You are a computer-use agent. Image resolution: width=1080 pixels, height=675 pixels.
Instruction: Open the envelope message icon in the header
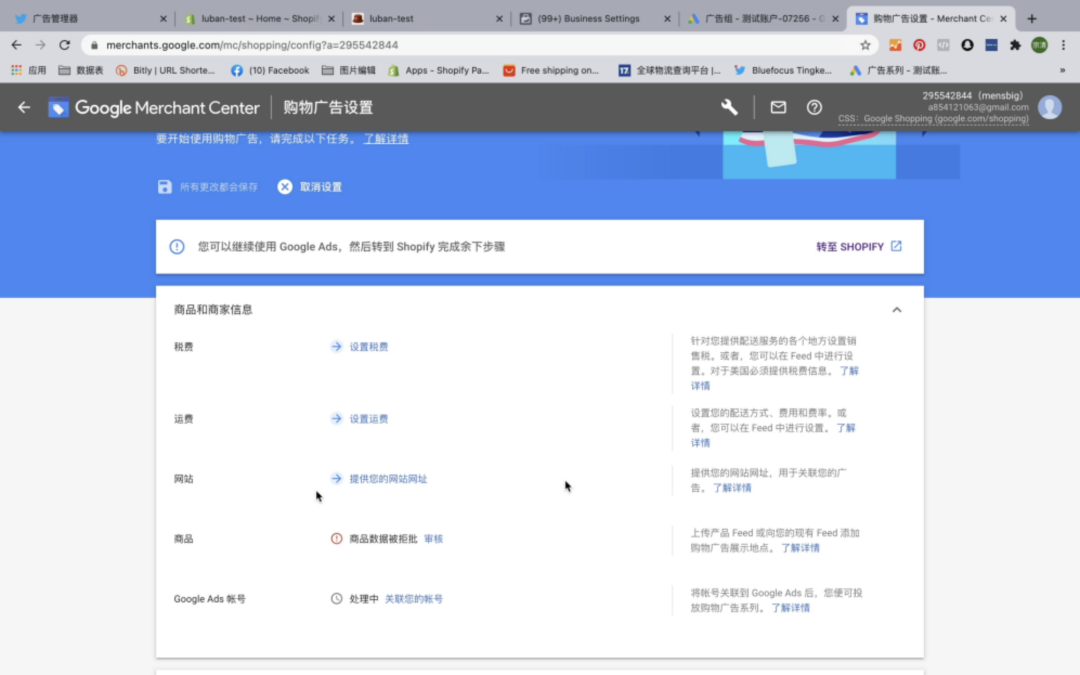tap(778, 107)
